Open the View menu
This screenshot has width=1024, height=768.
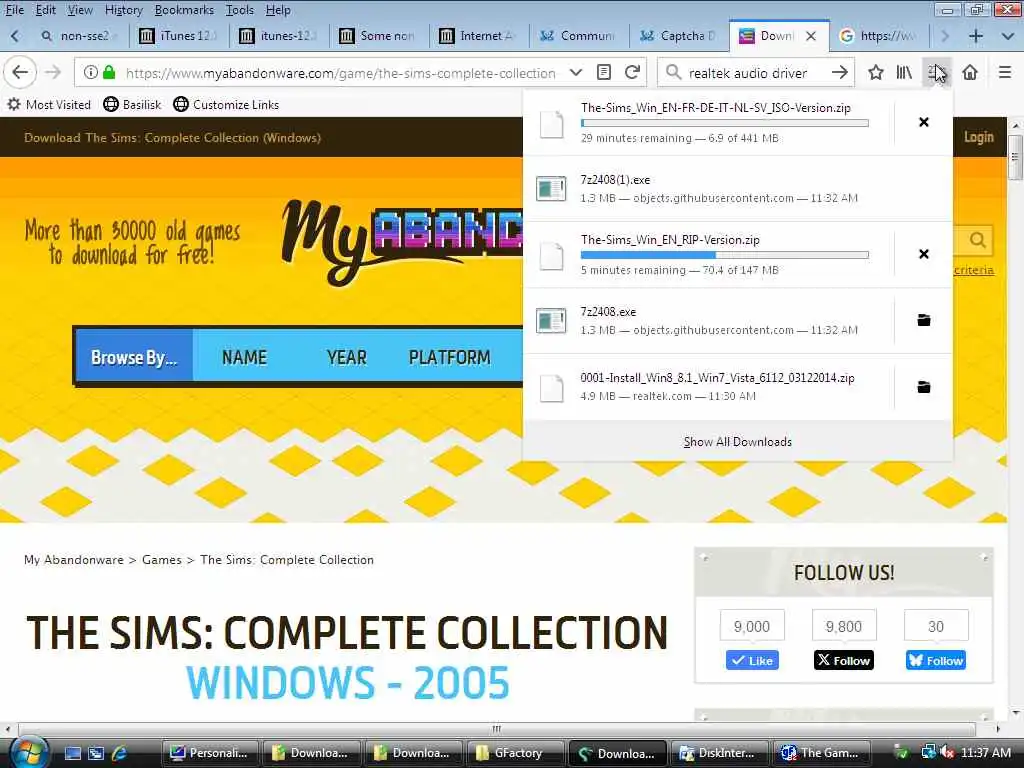pos(80,10)
